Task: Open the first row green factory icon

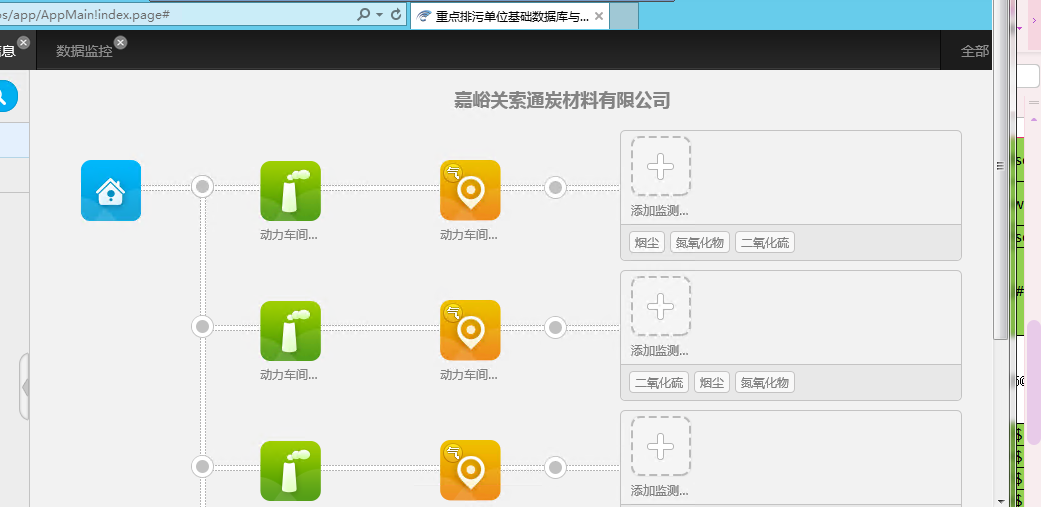Action: pos(290,191)
